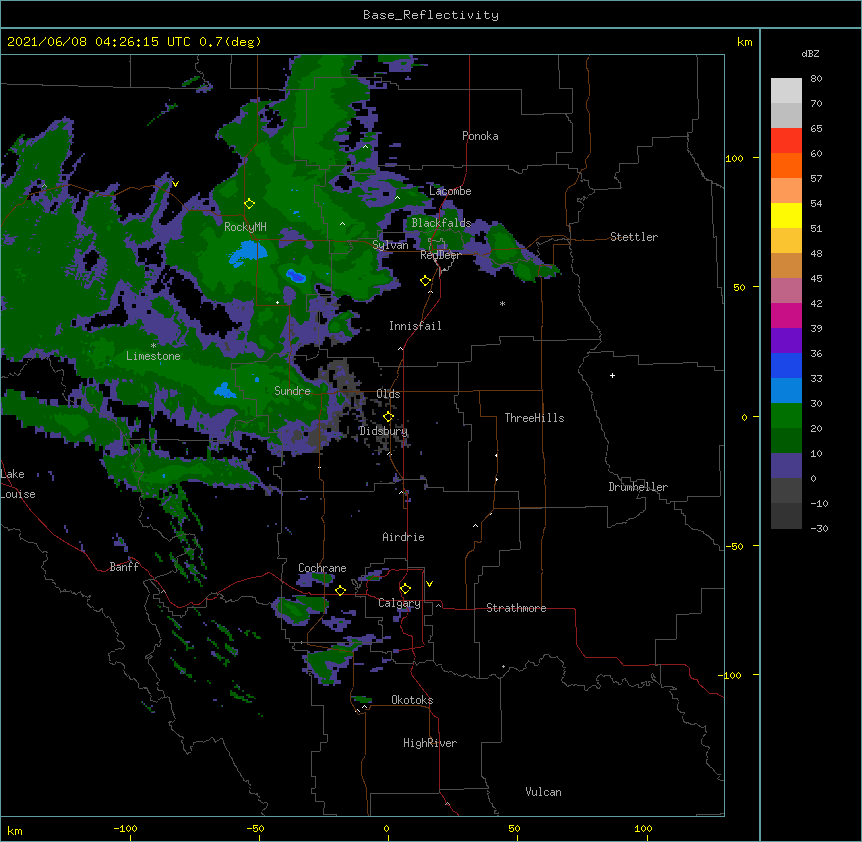Click the Vulcan town label
The width and height of the screenshot is (862, 842).
pos(543,792)
